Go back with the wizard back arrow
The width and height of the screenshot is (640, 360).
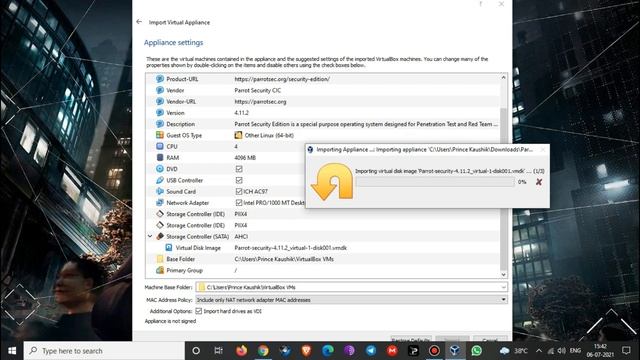coord(139,22)
